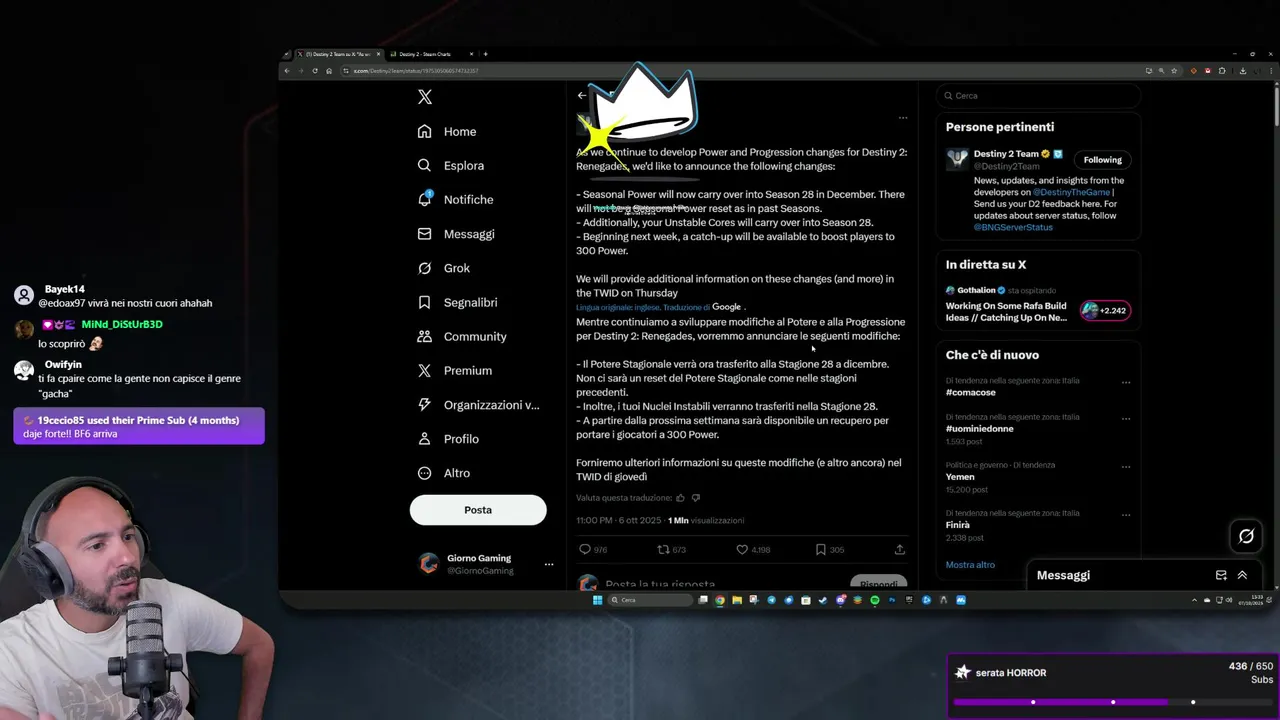This screenshot has height=720, width=1280.
Task: Click the reply icon with 976 replies
Action: (593, 549)
